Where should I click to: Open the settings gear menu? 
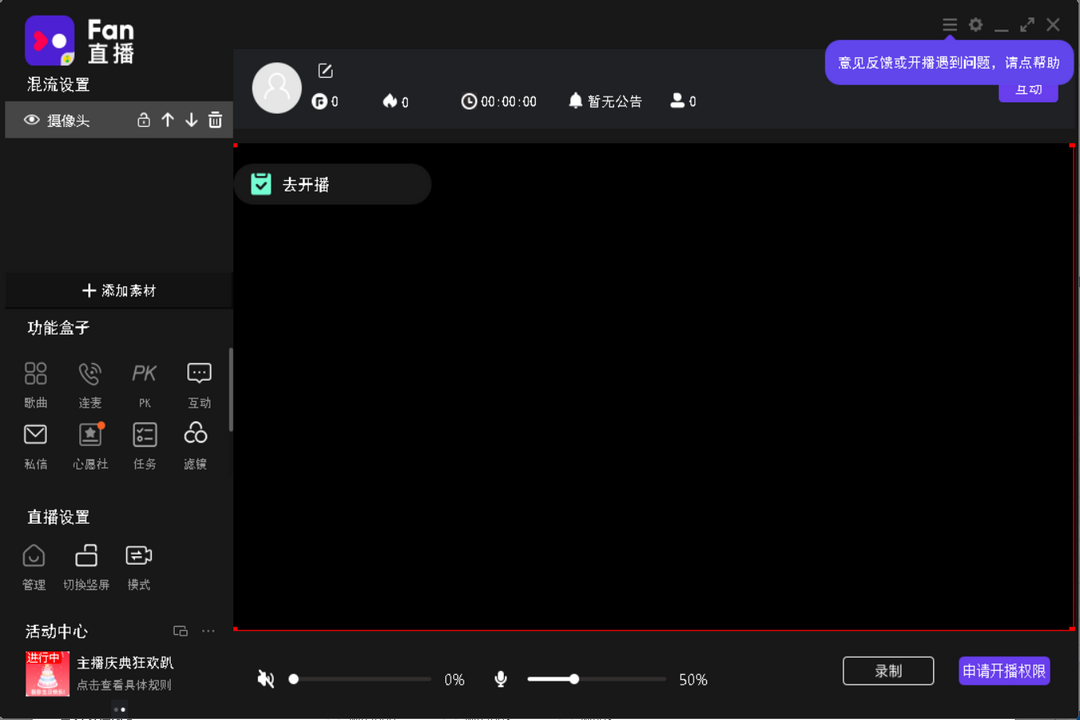(x=975, y=25)
